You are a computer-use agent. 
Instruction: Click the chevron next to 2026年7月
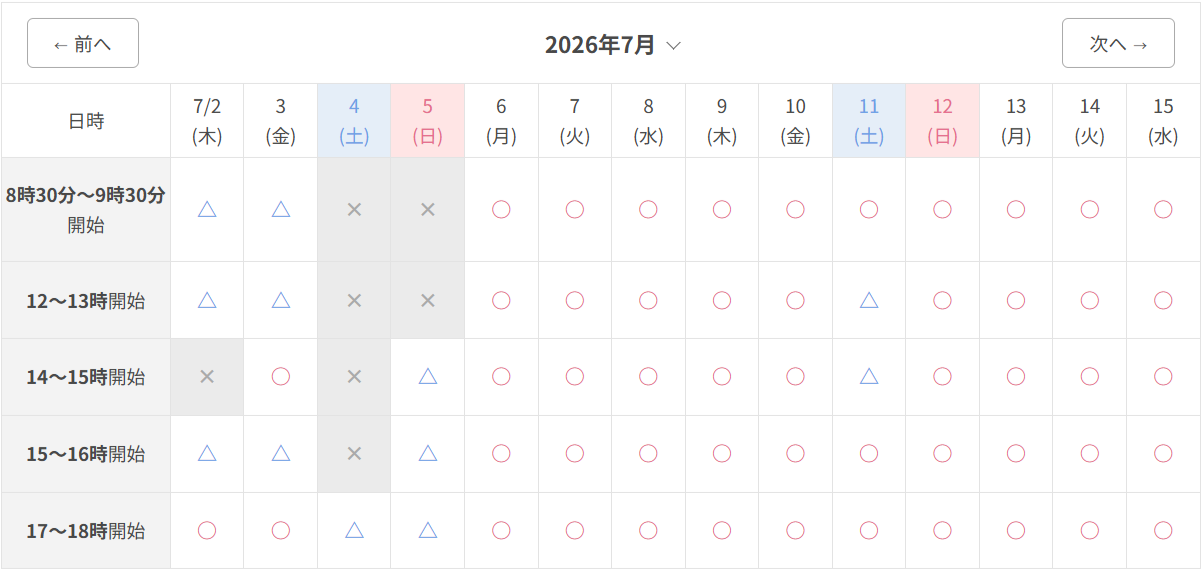pos(673,46)
